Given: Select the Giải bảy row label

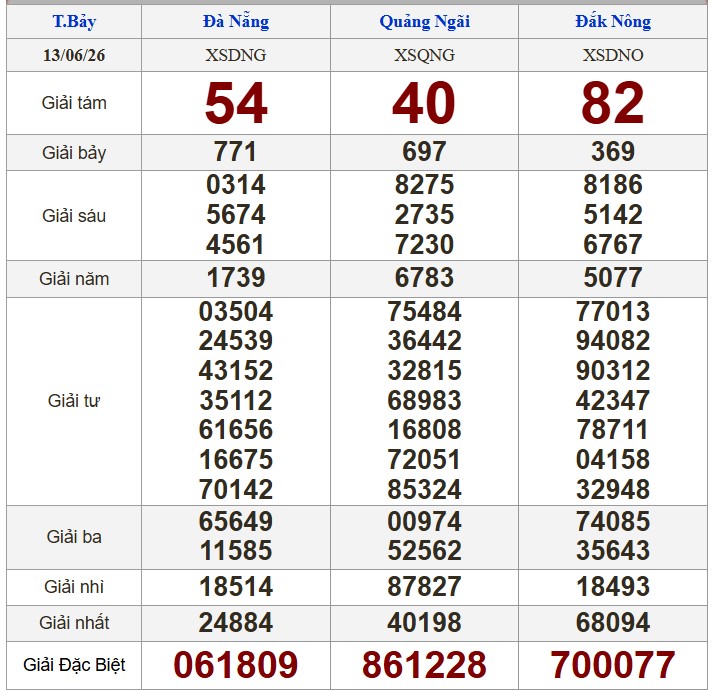Looking at the screenshot, I should coord(74,153).
